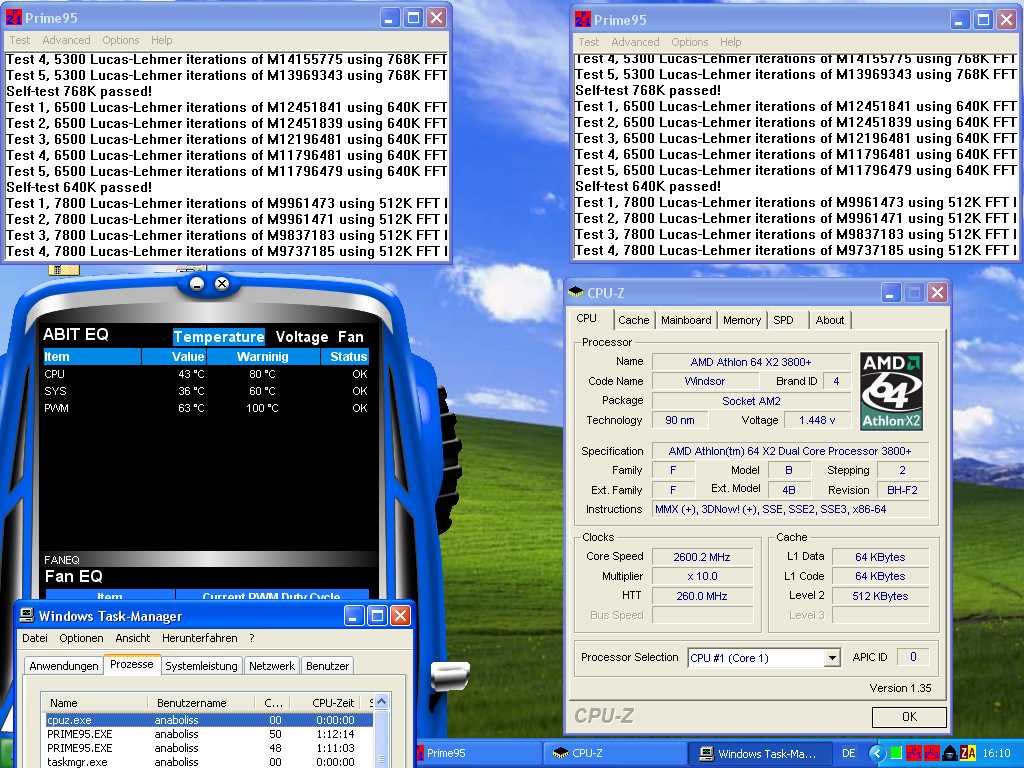Image resolution: width=1024 pixels, height=768 pixels.
Task: Switch to the About tab in CPU-Z
Action: click(x=829, y=320)
